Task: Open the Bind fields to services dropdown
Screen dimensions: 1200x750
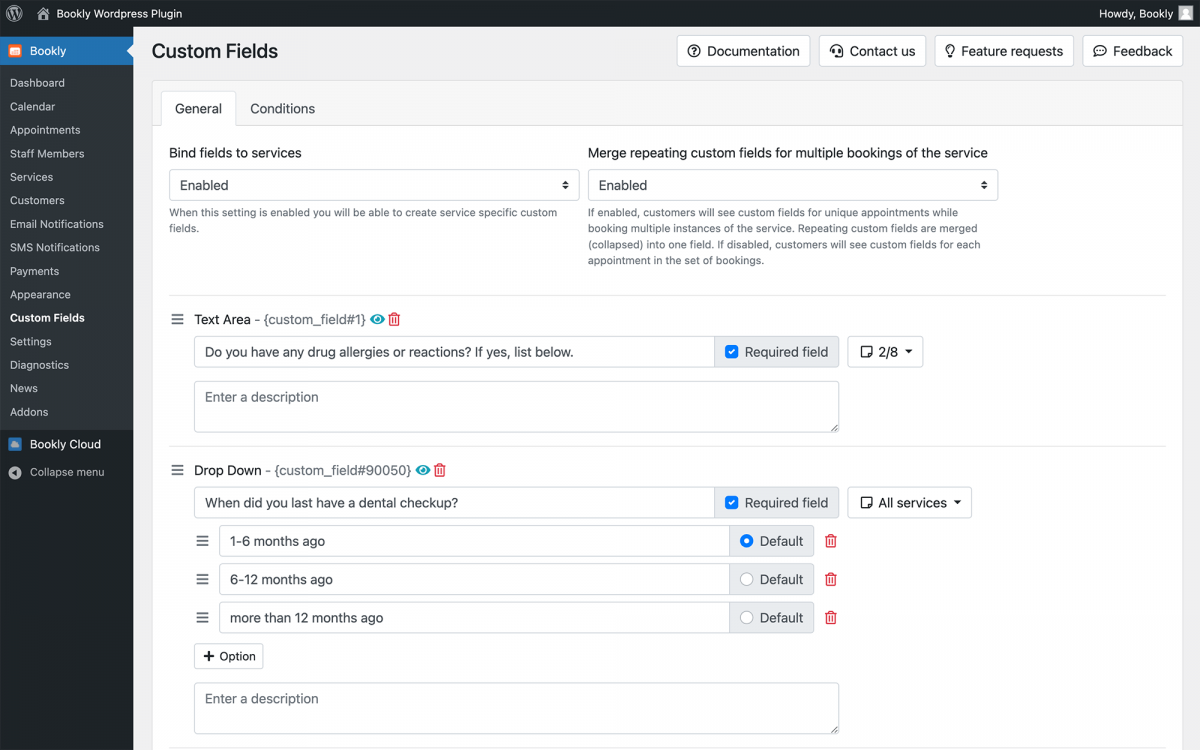Action: click(374, 184)
